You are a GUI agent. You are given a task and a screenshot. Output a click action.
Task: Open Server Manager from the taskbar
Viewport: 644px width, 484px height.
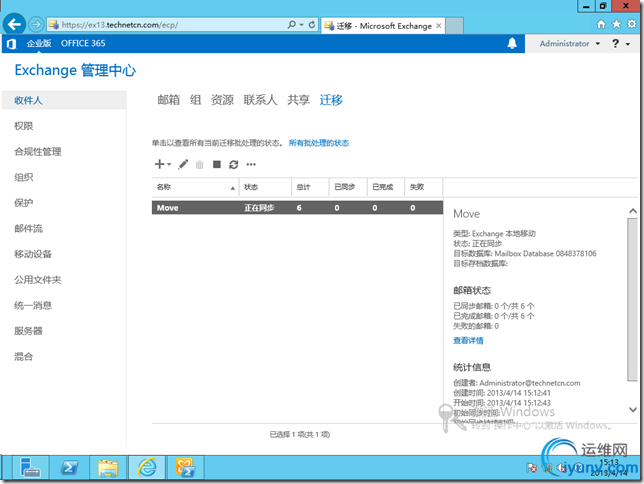click(x=30, y=468)
